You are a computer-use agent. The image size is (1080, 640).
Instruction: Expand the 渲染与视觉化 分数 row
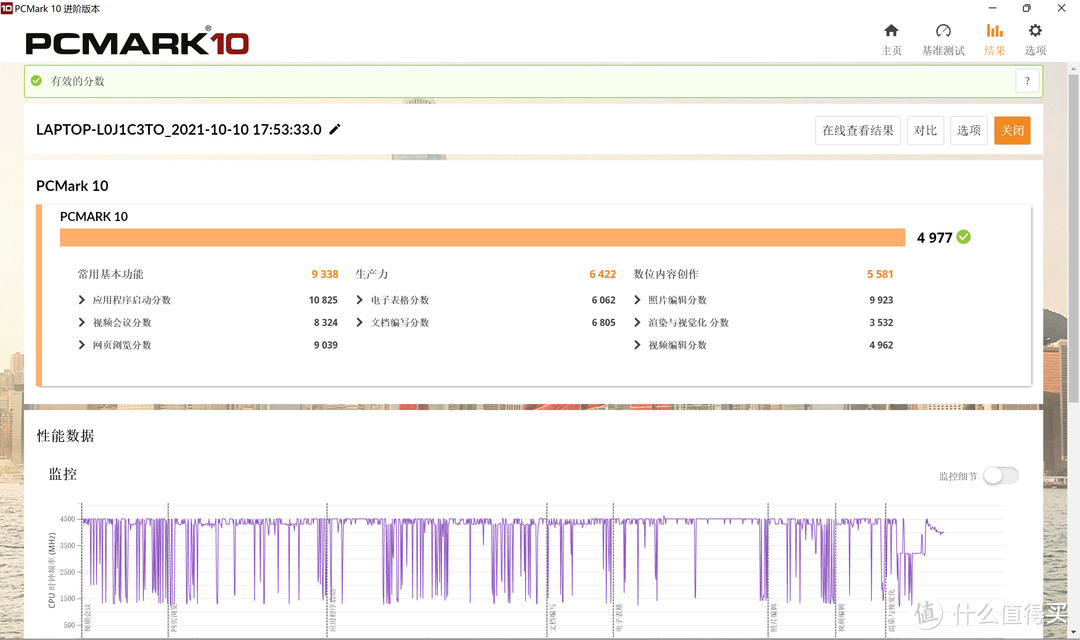pos(637,322)
